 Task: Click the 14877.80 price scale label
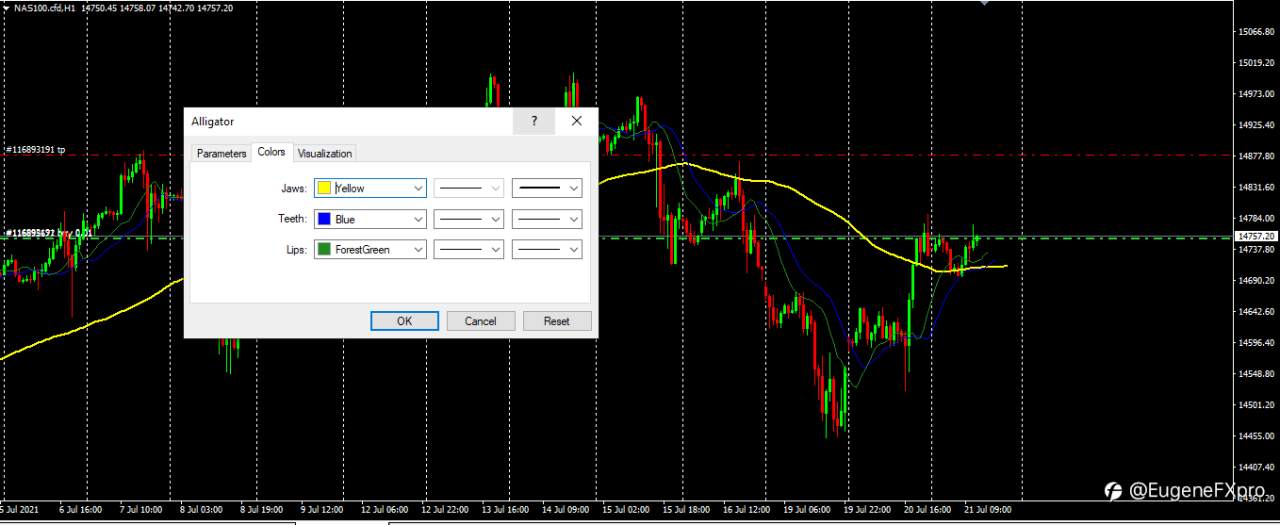click(x=1256, y=157)
